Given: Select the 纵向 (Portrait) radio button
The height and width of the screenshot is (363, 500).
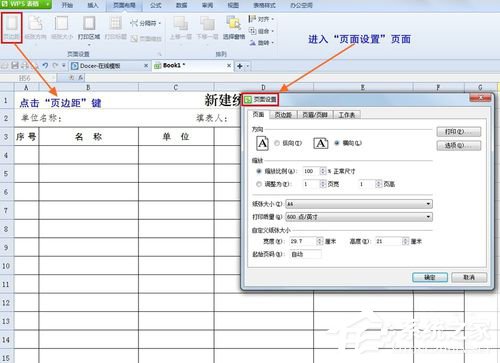Looking at the screenshot, I should [277, 143].
